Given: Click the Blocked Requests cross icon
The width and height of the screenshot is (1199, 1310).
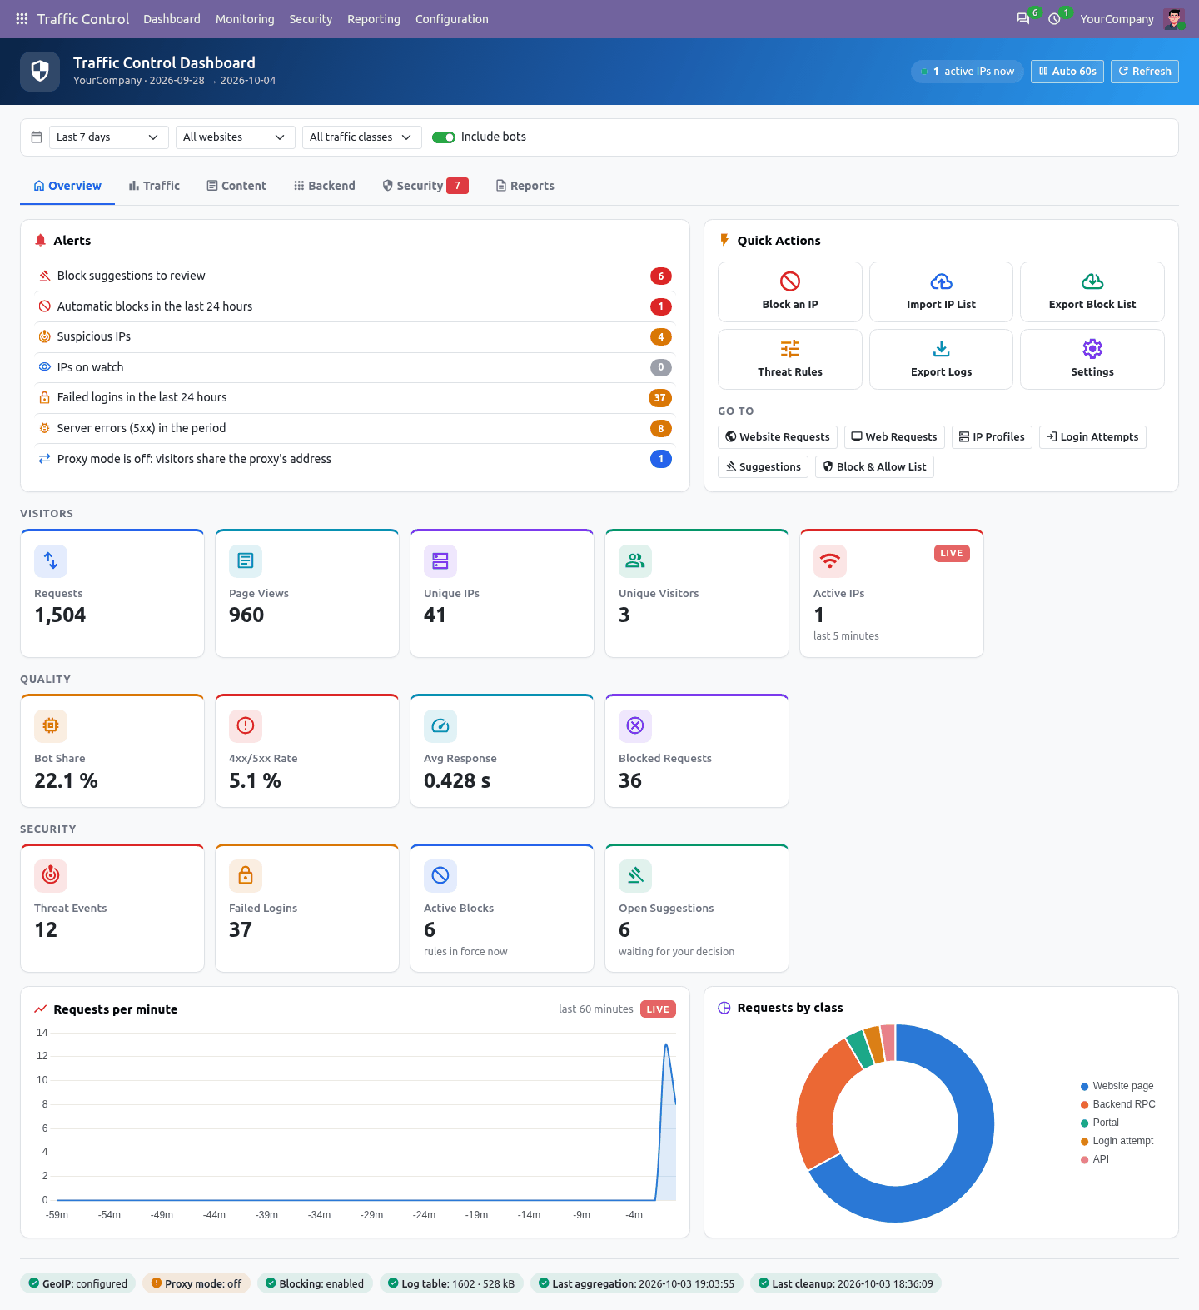Looking at the screenshot, I should (635, 726).
